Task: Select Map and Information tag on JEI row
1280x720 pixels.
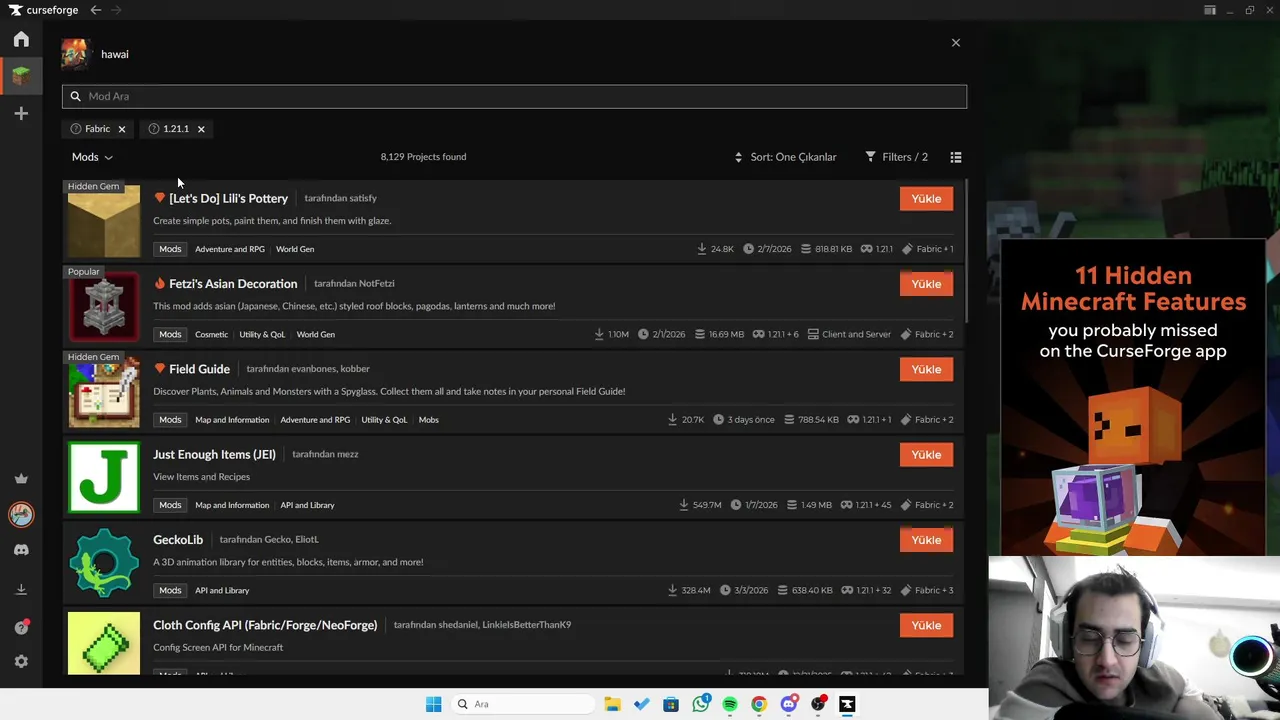Action: tap(232, 505)
